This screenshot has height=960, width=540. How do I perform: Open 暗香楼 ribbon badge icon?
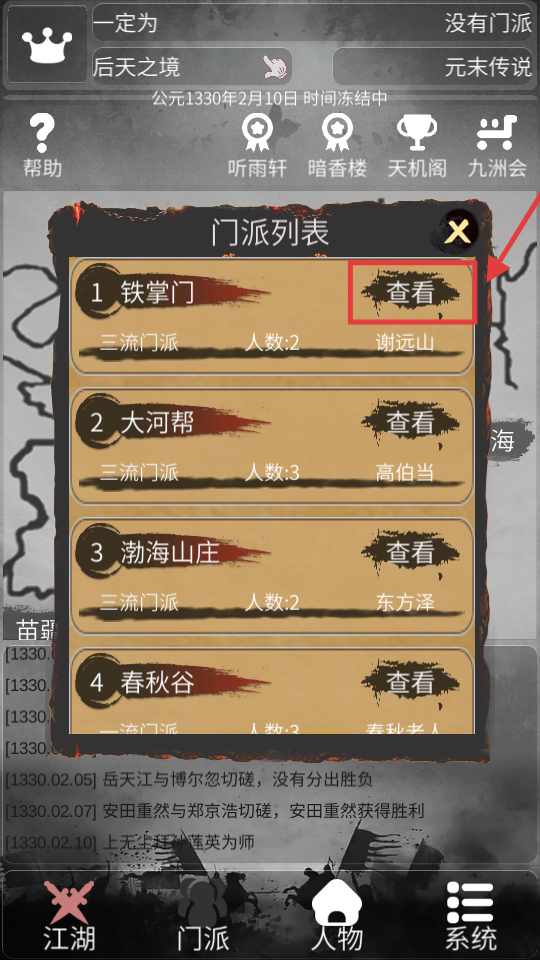coord(337,133)
